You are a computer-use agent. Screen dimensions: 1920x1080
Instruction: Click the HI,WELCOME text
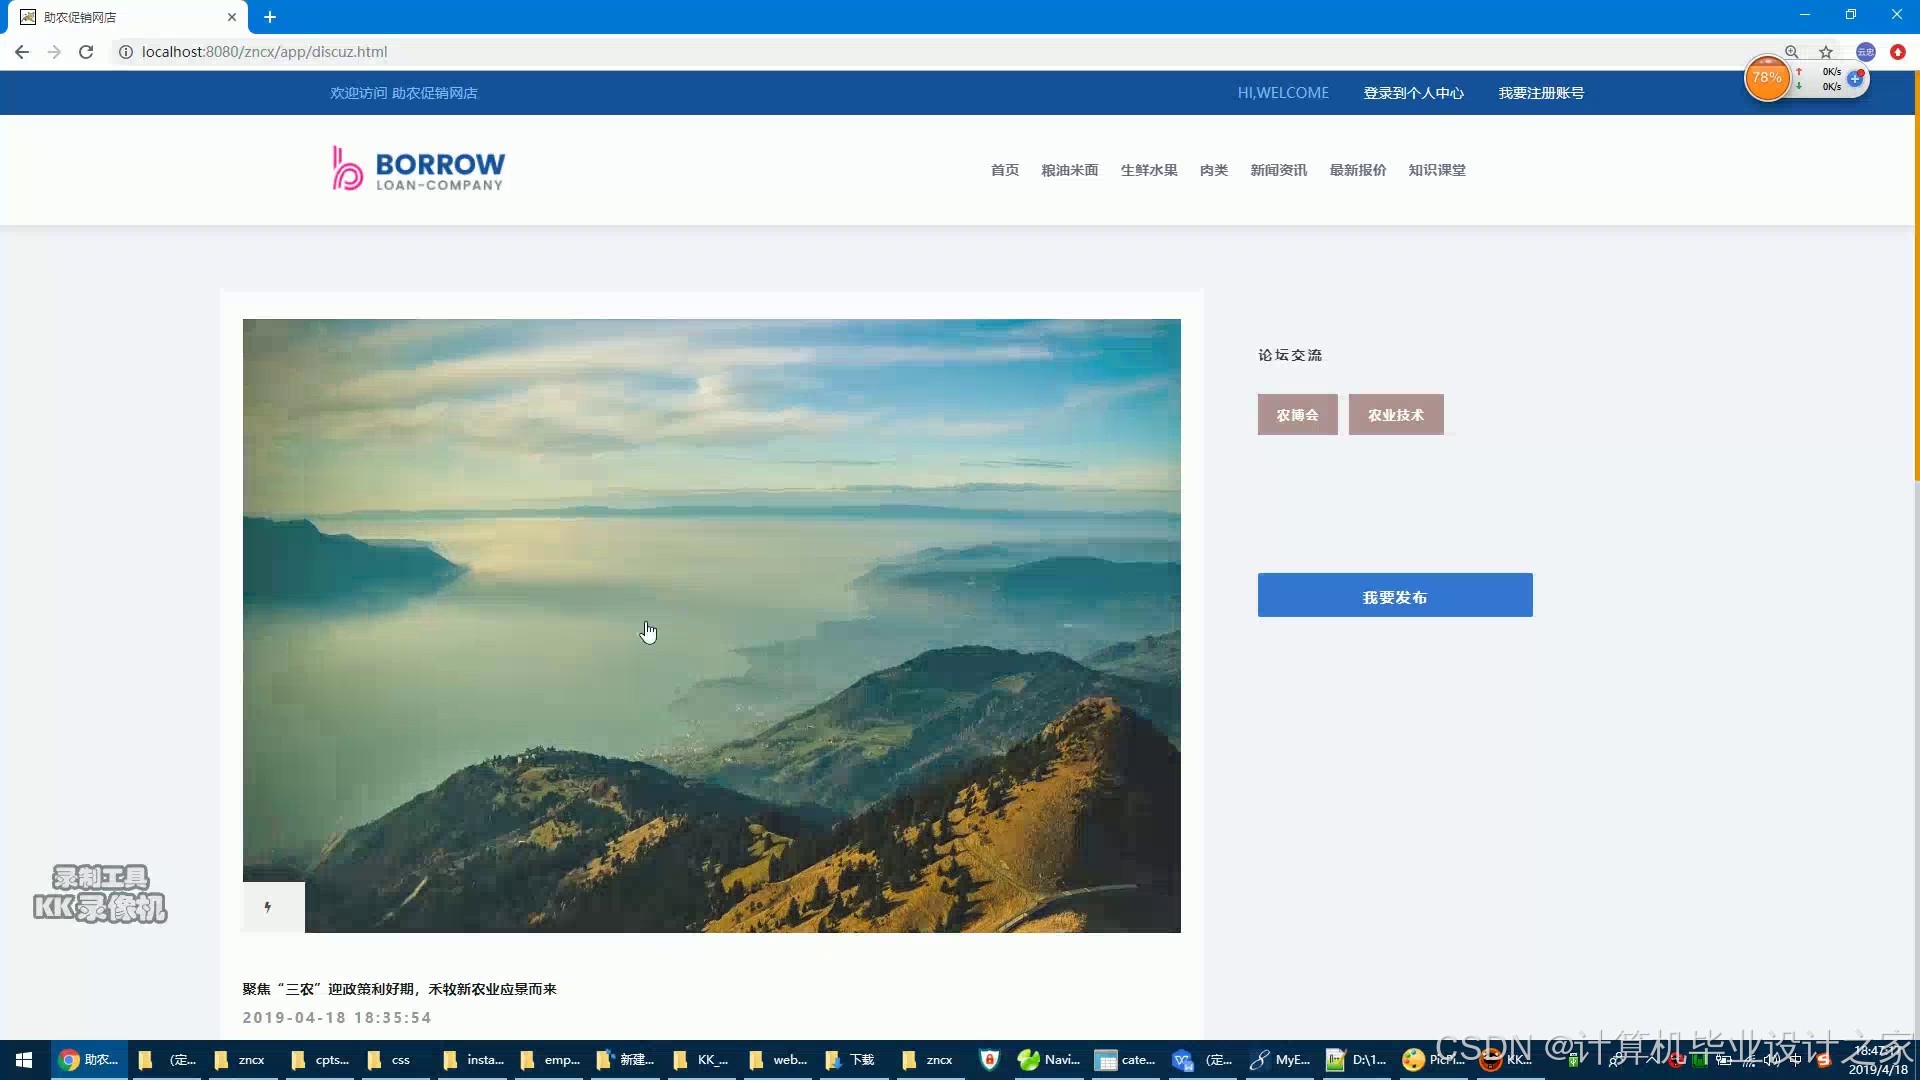click(x=1283, y=93)
